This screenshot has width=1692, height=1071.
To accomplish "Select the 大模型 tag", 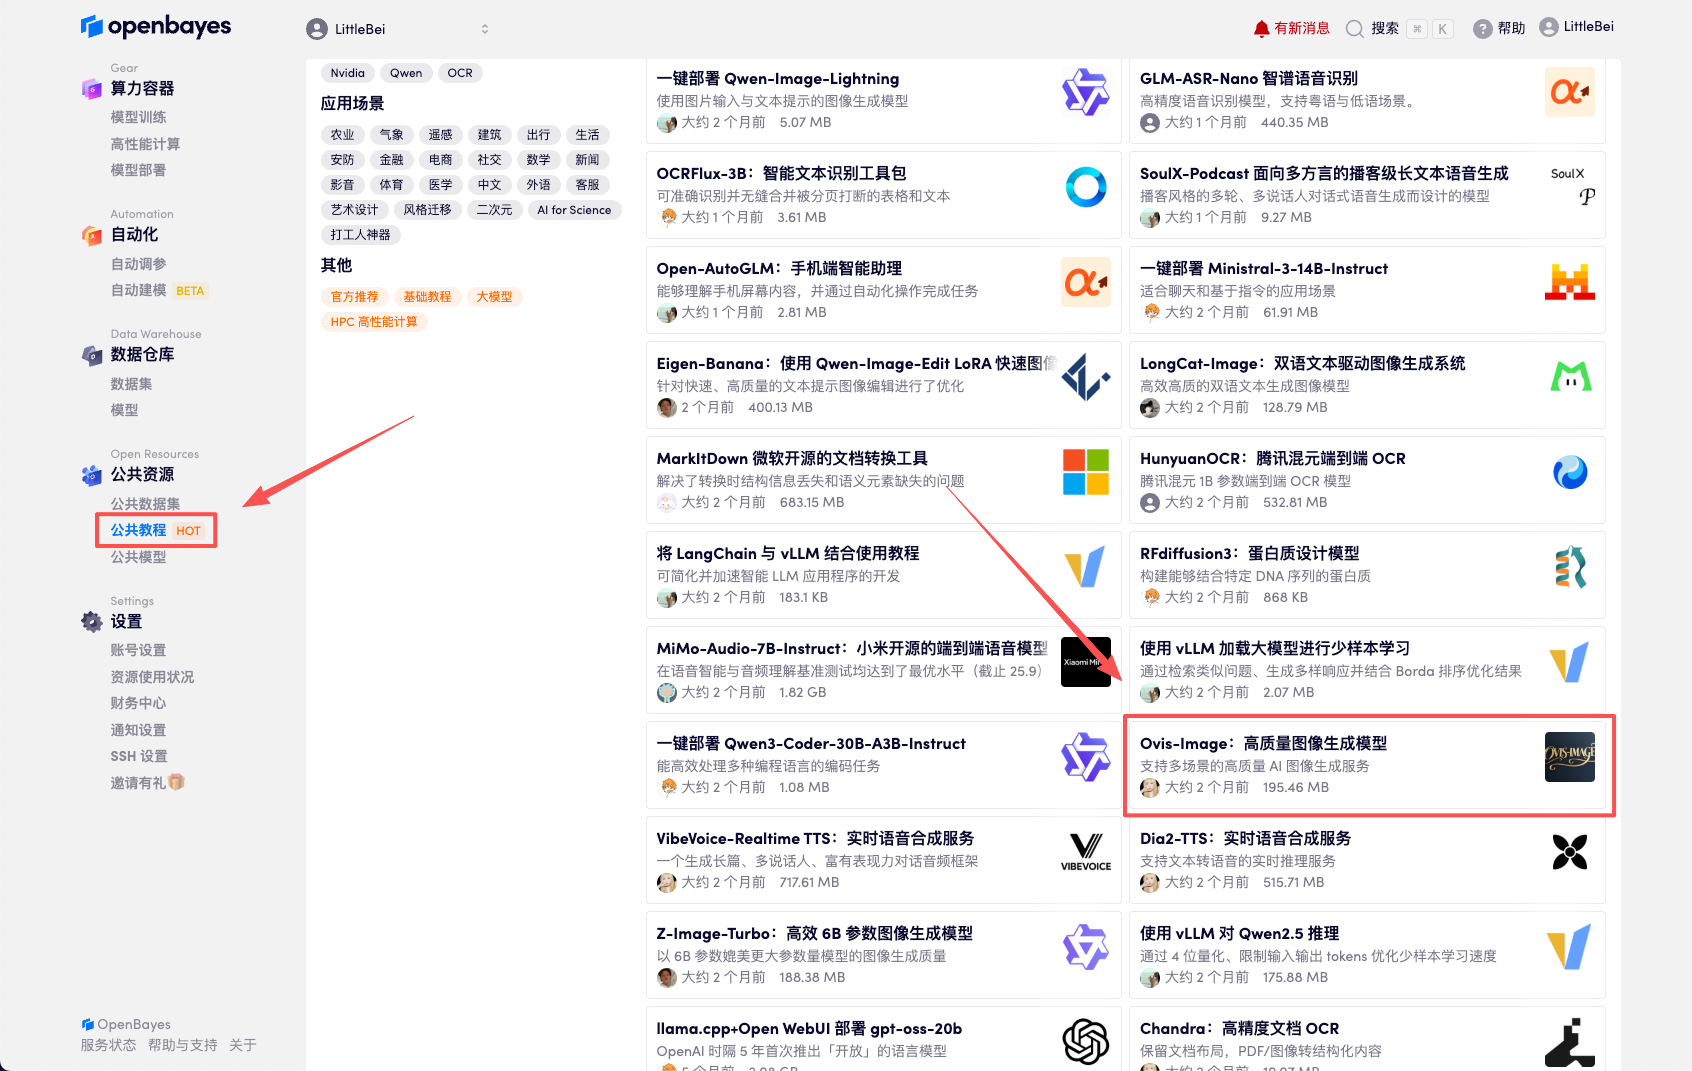I will (494, 297).
